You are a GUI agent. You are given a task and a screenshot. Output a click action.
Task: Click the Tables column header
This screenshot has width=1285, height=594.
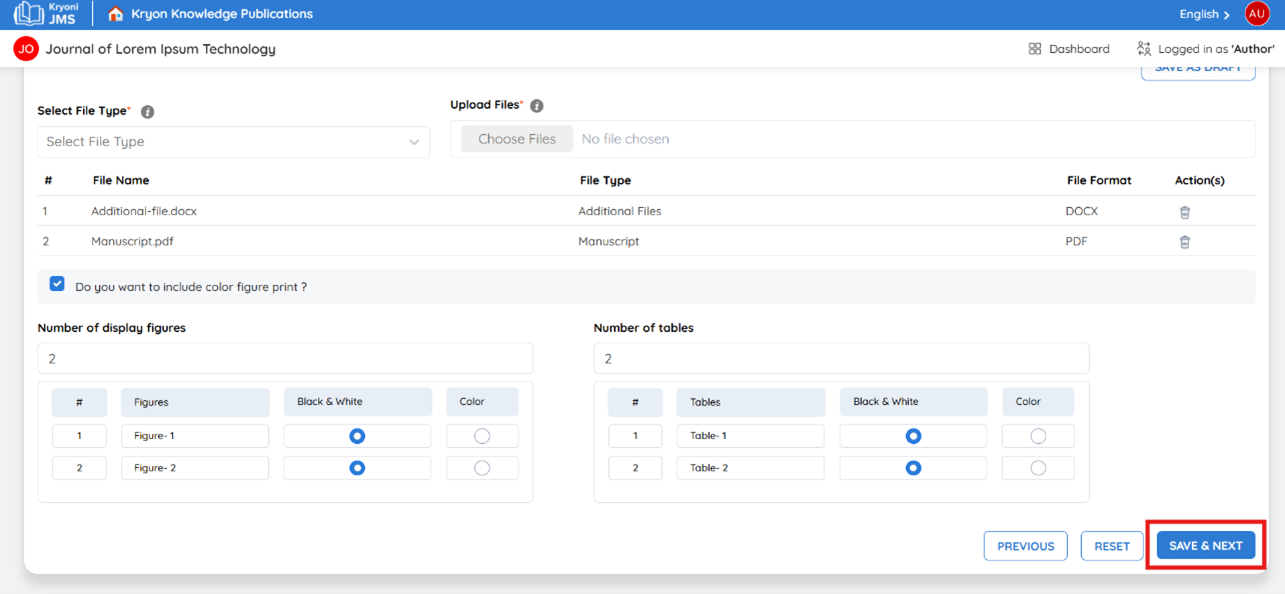tap(751, 402)
